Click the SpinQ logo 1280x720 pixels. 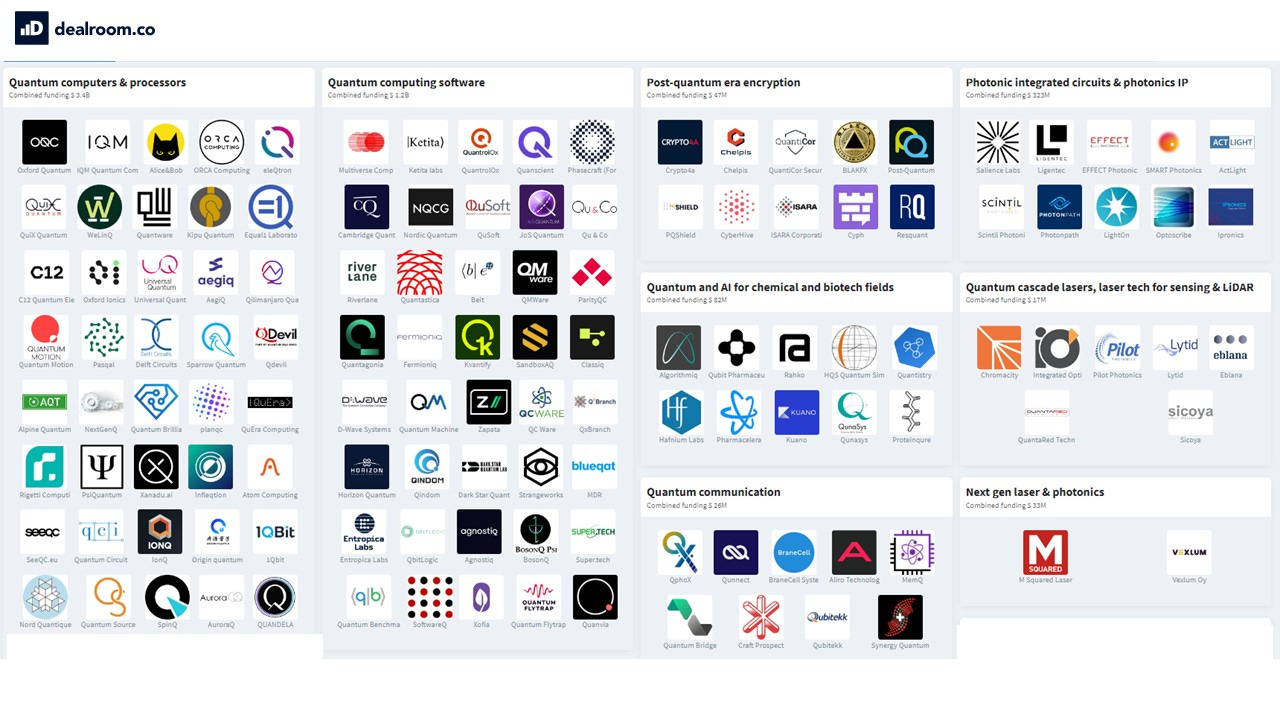pos(167,597)
